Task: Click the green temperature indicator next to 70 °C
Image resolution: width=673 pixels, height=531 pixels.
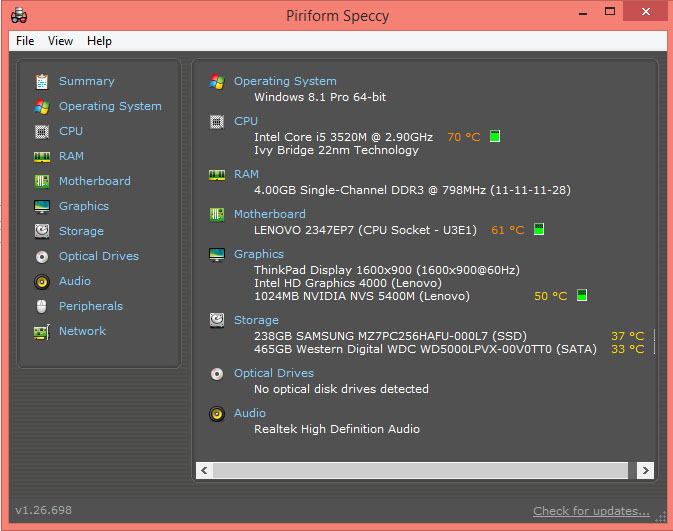Action: [495, 137]
